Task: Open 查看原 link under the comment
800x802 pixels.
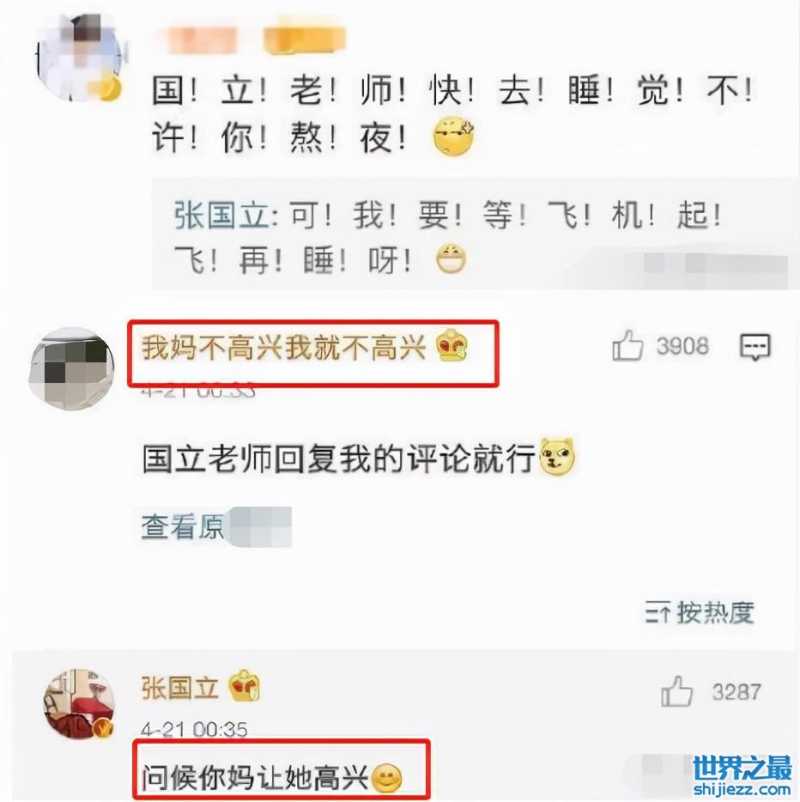Action: (183, 526)
